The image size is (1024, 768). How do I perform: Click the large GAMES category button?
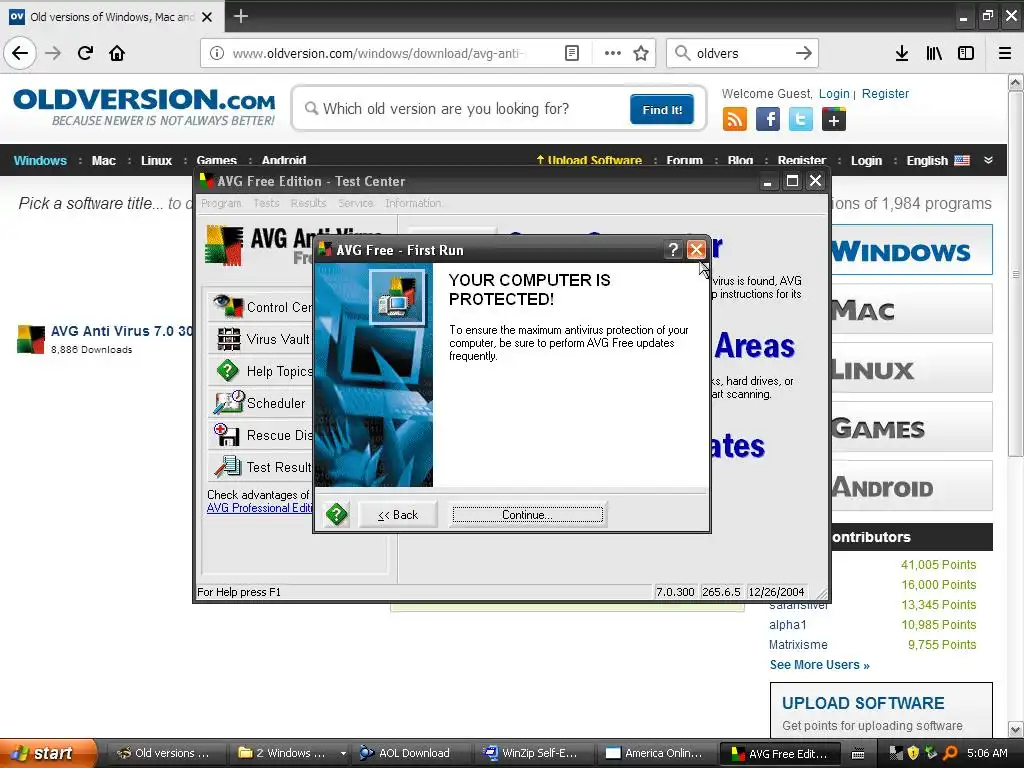point(912,427)
